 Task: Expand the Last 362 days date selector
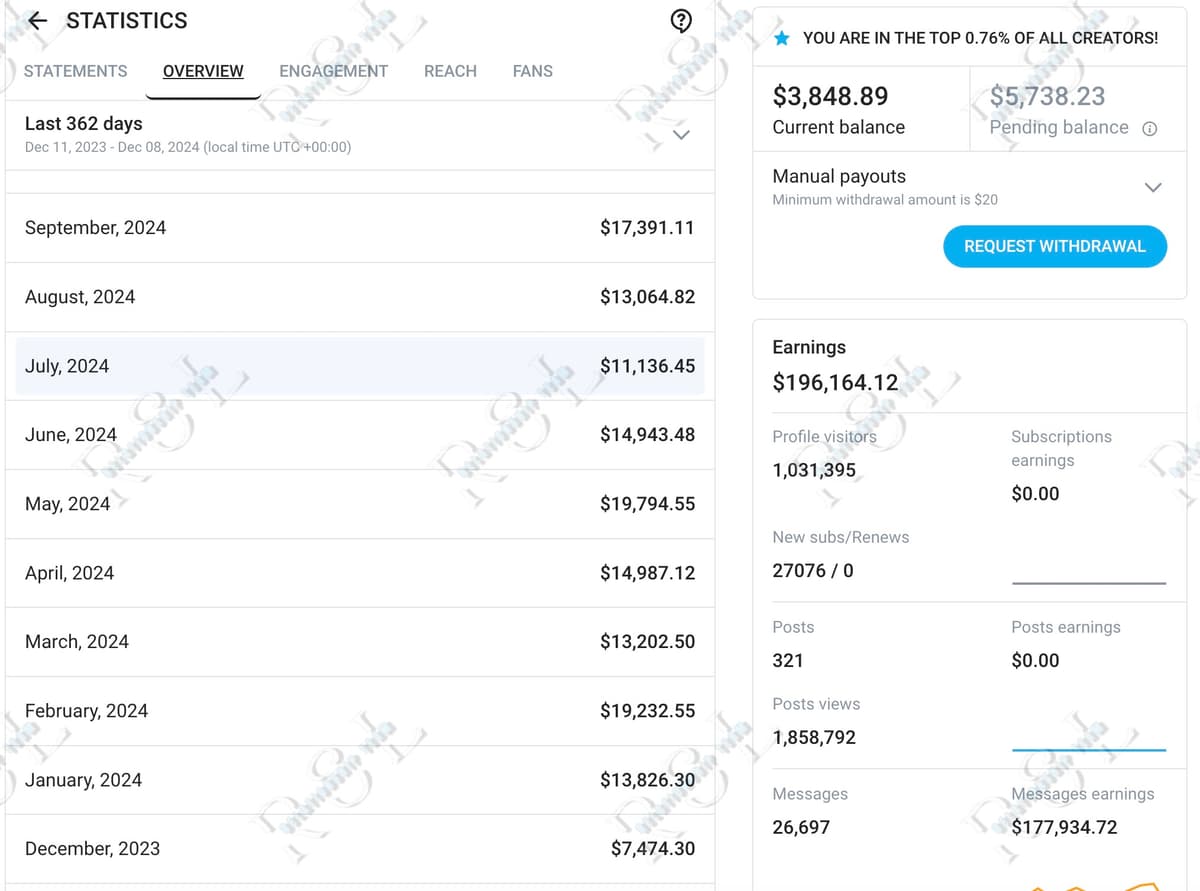[x=682, y=134]
